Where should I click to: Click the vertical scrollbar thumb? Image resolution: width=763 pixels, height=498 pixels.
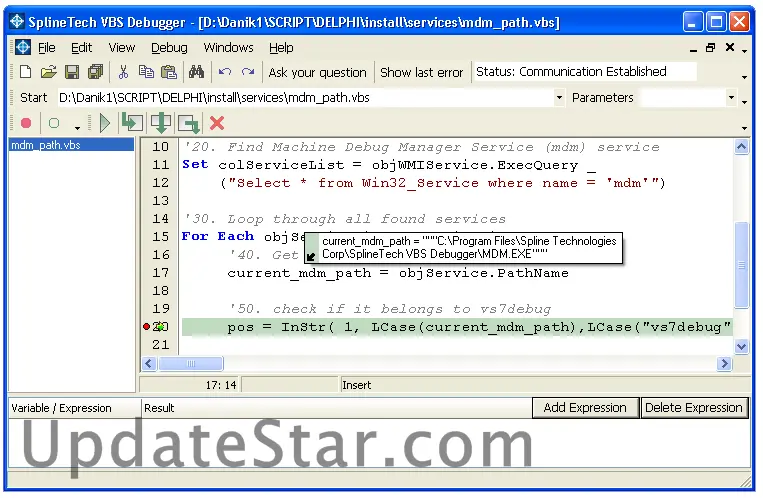coord(741,265)
